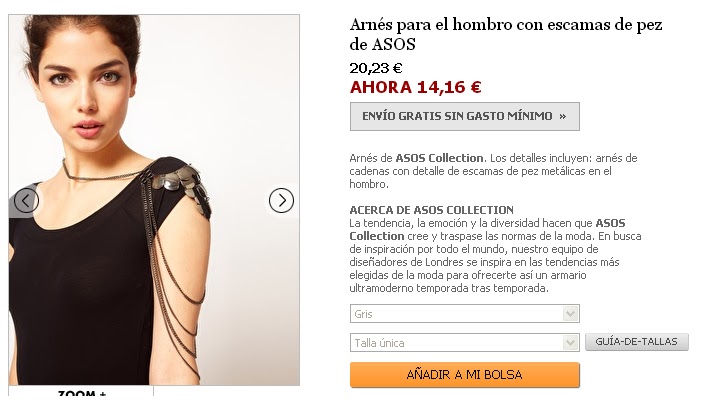
Task: Click the product title Arnés para el hombro
Action: click(x=506, y=34)
